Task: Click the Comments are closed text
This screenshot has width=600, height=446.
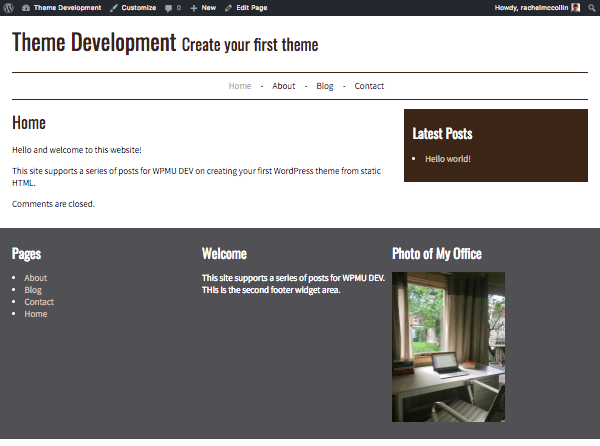Action: pyautogui.click(x=53, y=204)
